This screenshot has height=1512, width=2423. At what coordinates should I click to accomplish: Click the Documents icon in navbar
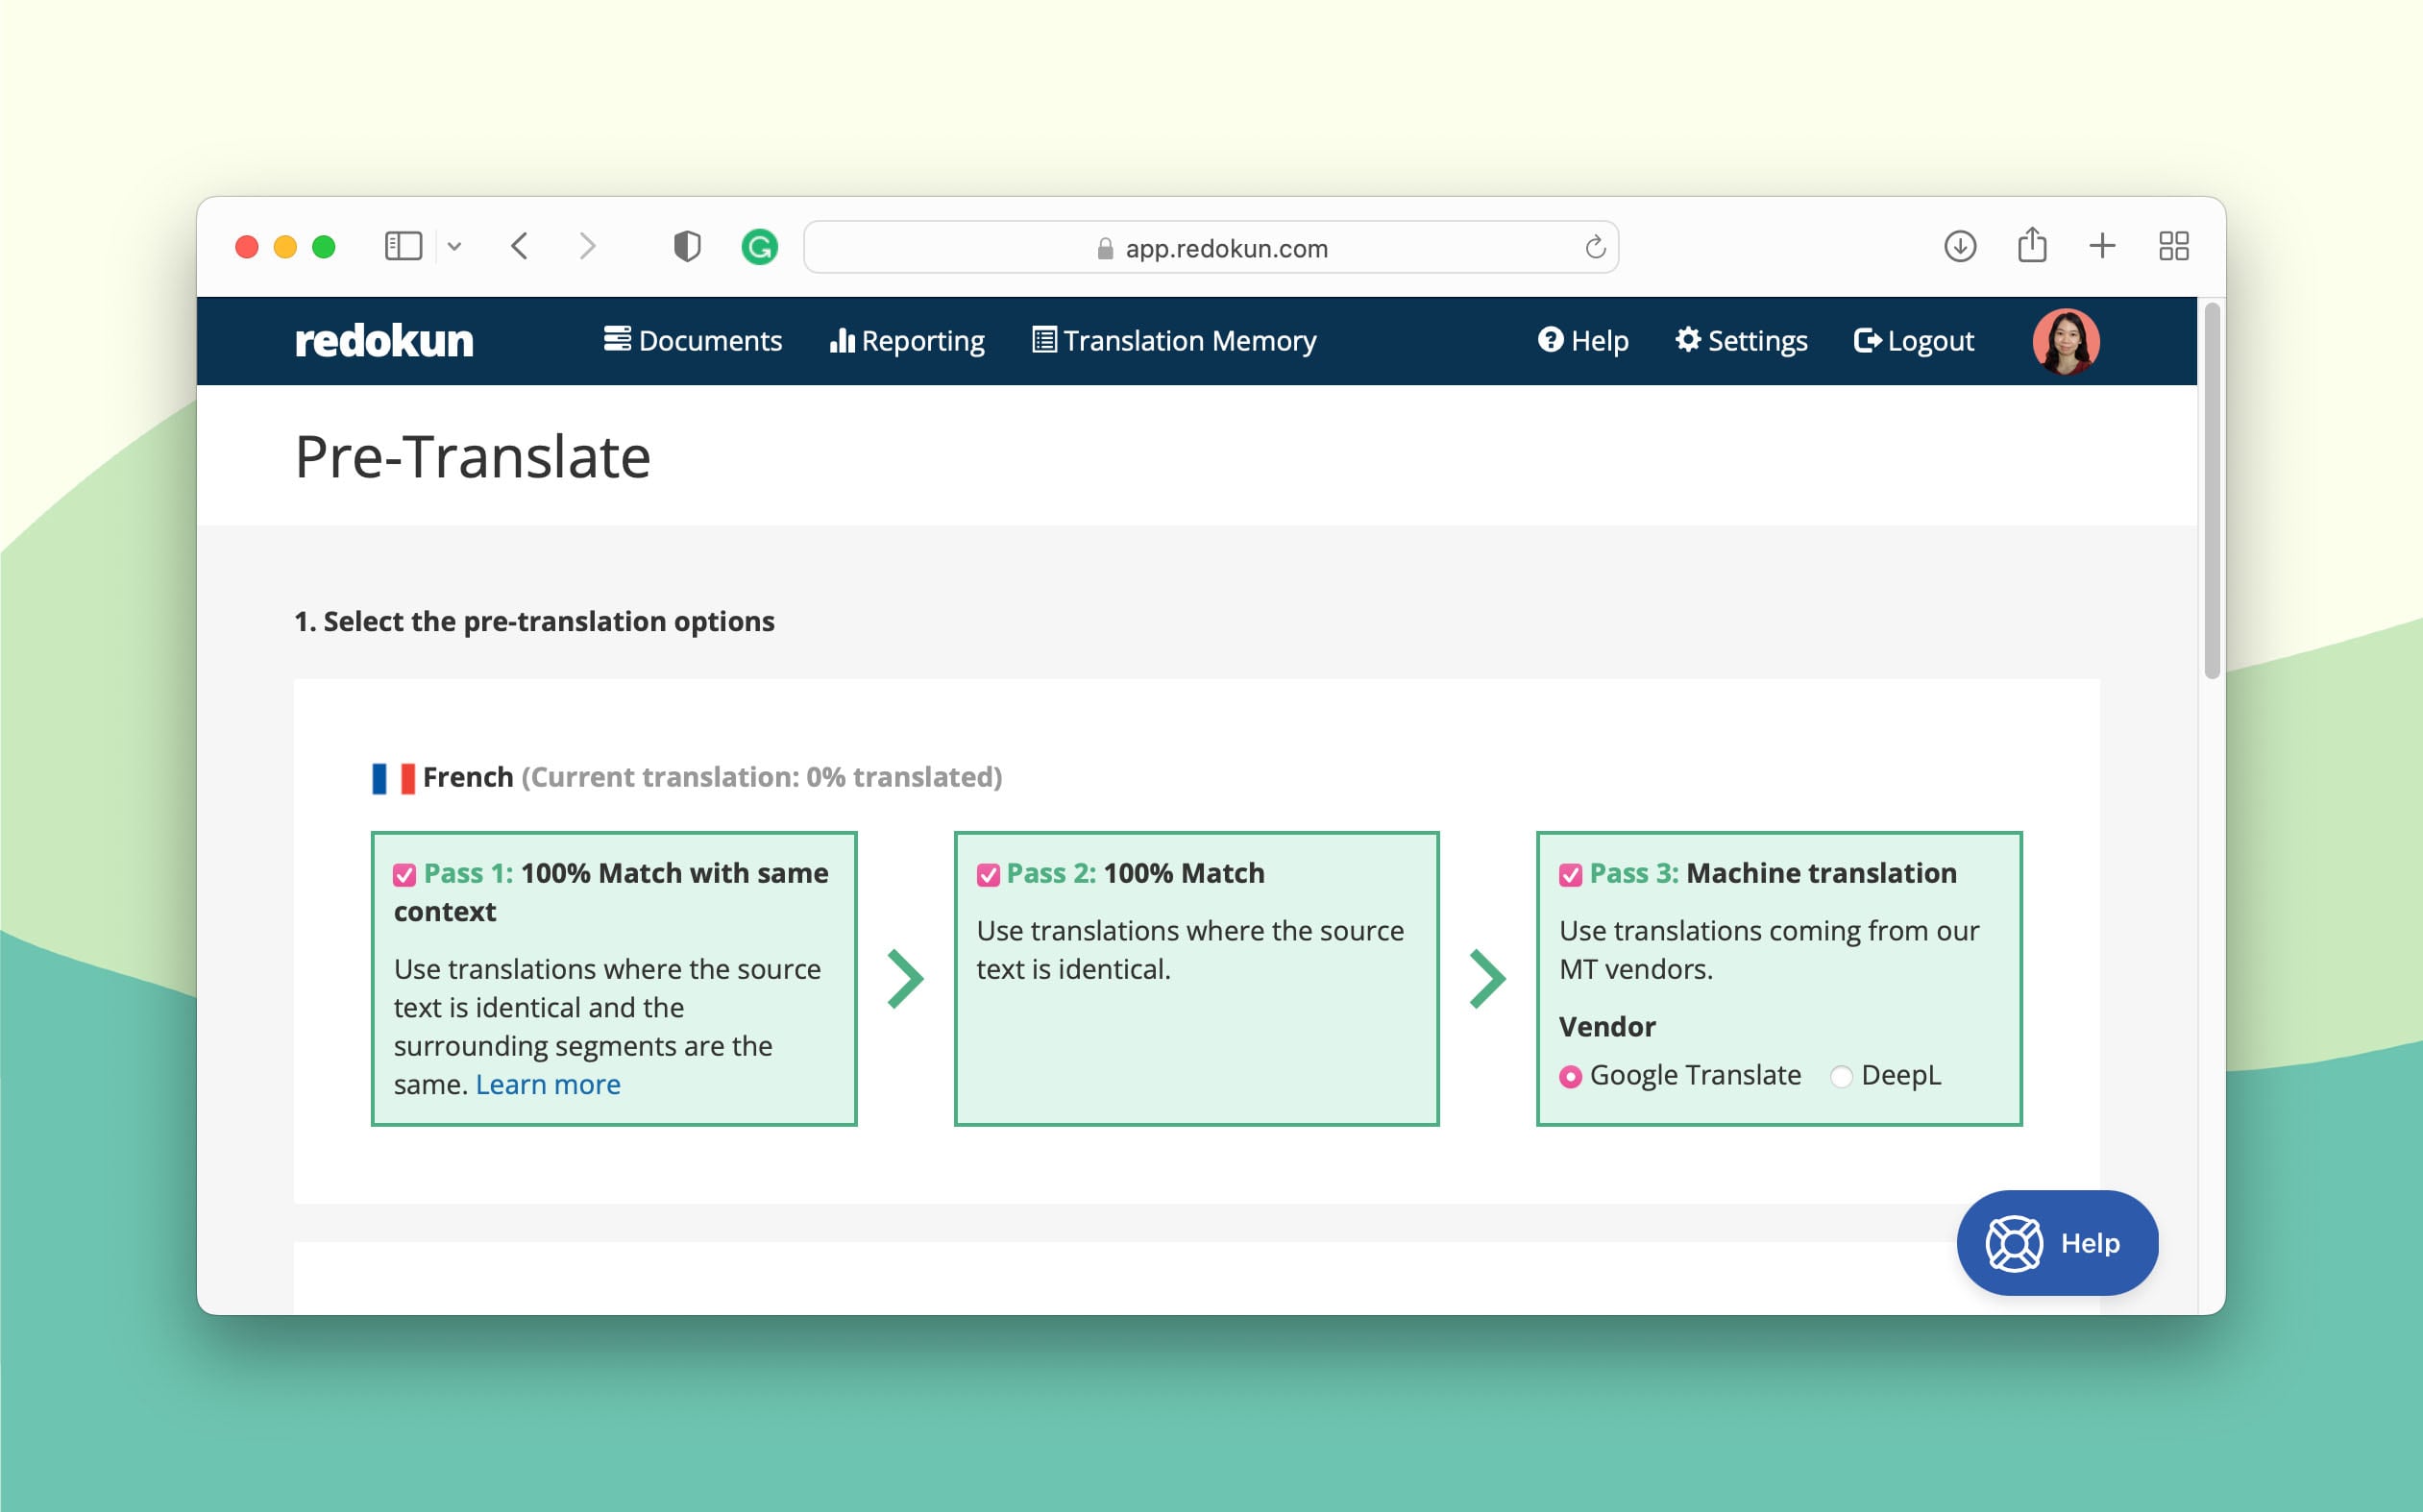[x=620, y=340]
